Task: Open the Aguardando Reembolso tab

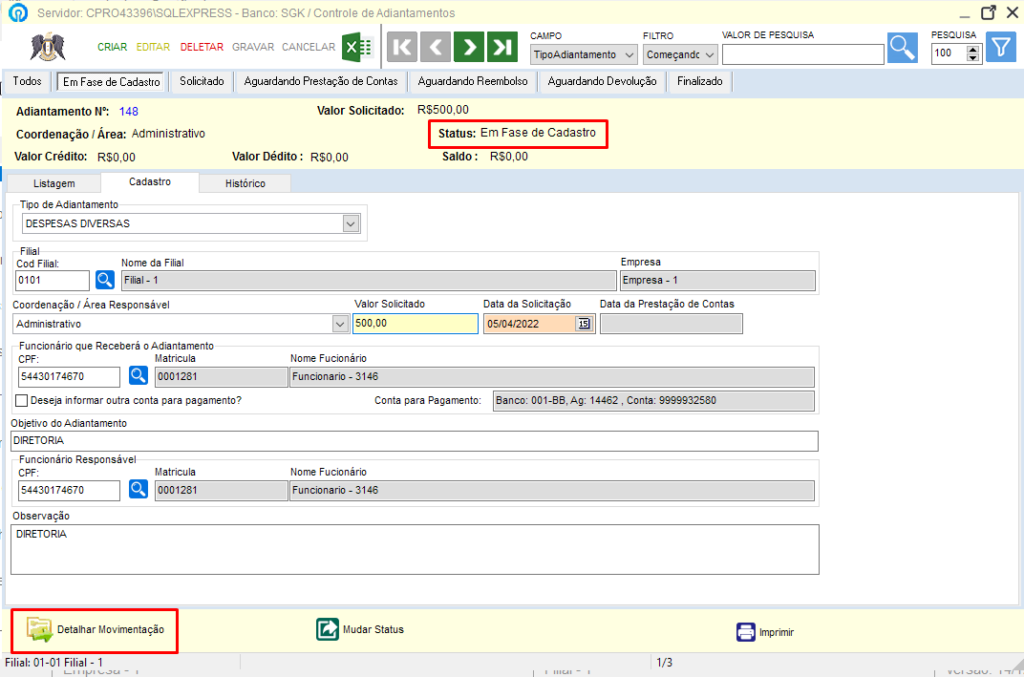Action: coord(473,81)
